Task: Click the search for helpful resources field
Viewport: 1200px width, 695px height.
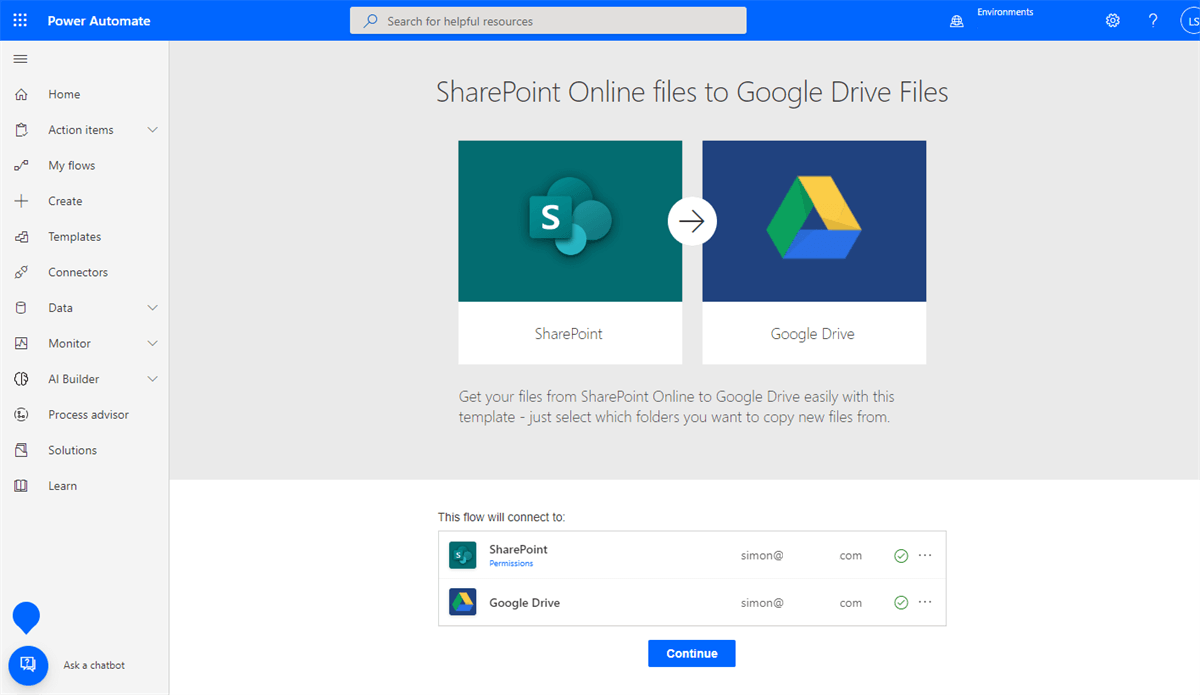Action: click(548, 20)
